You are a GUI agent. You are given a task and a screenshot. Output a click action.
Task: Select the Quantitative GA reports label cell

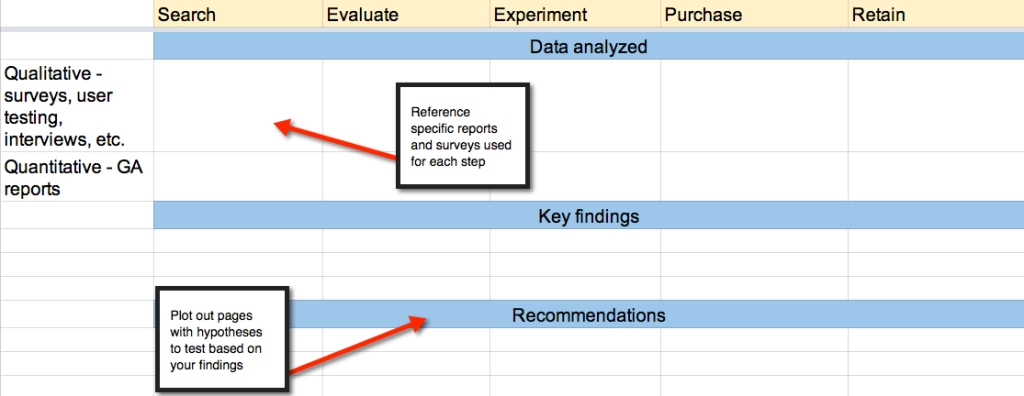pyautogui.click(x=76, y=177)
